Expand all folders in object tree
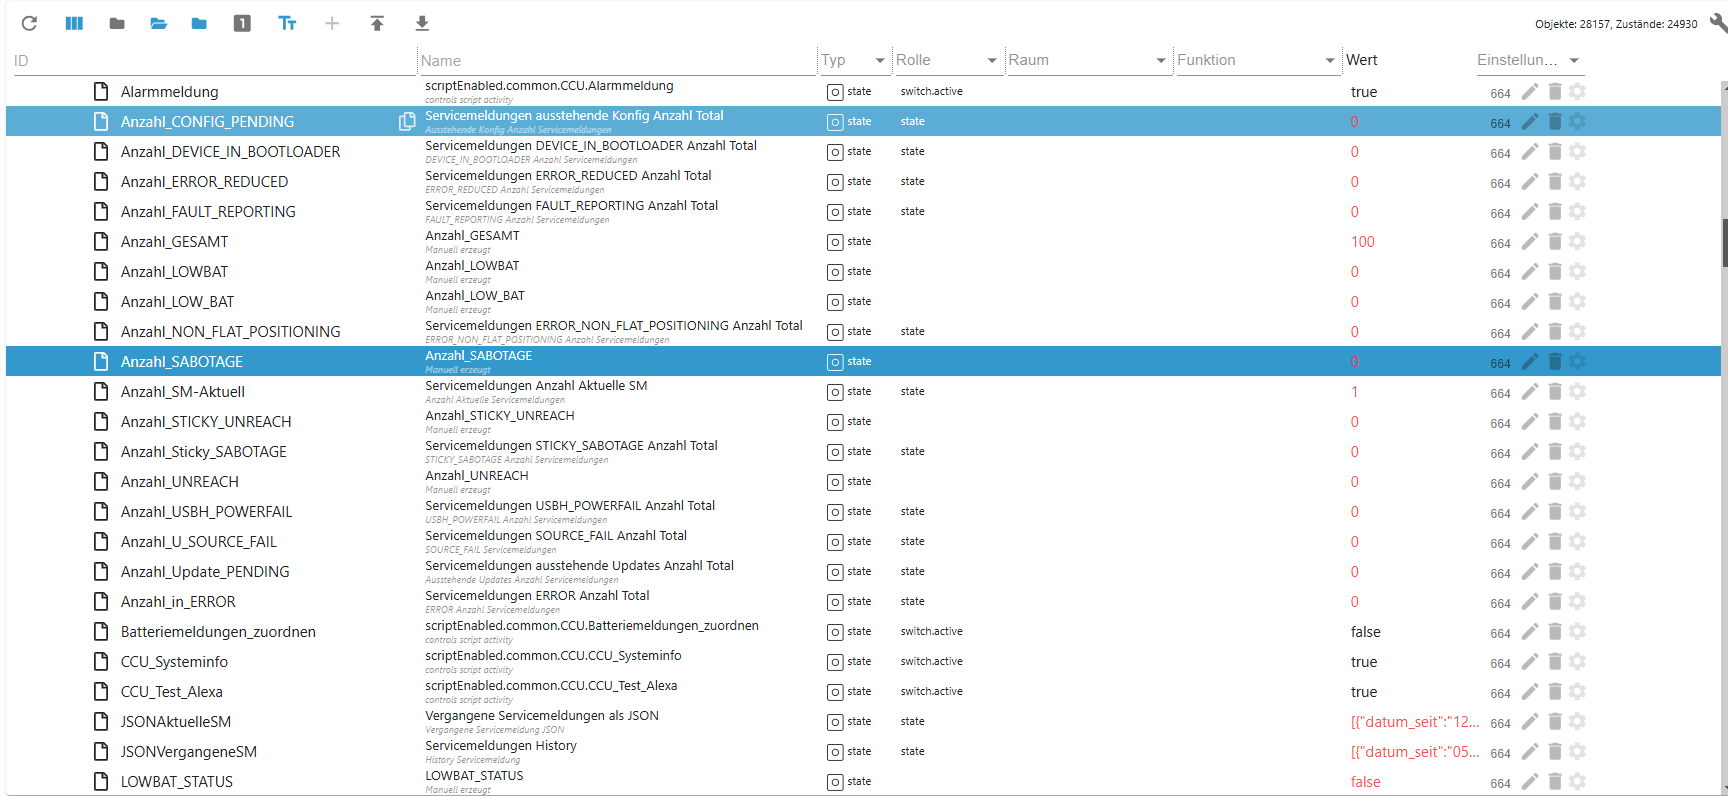The image size is (1728, 796). click(158, 23)
